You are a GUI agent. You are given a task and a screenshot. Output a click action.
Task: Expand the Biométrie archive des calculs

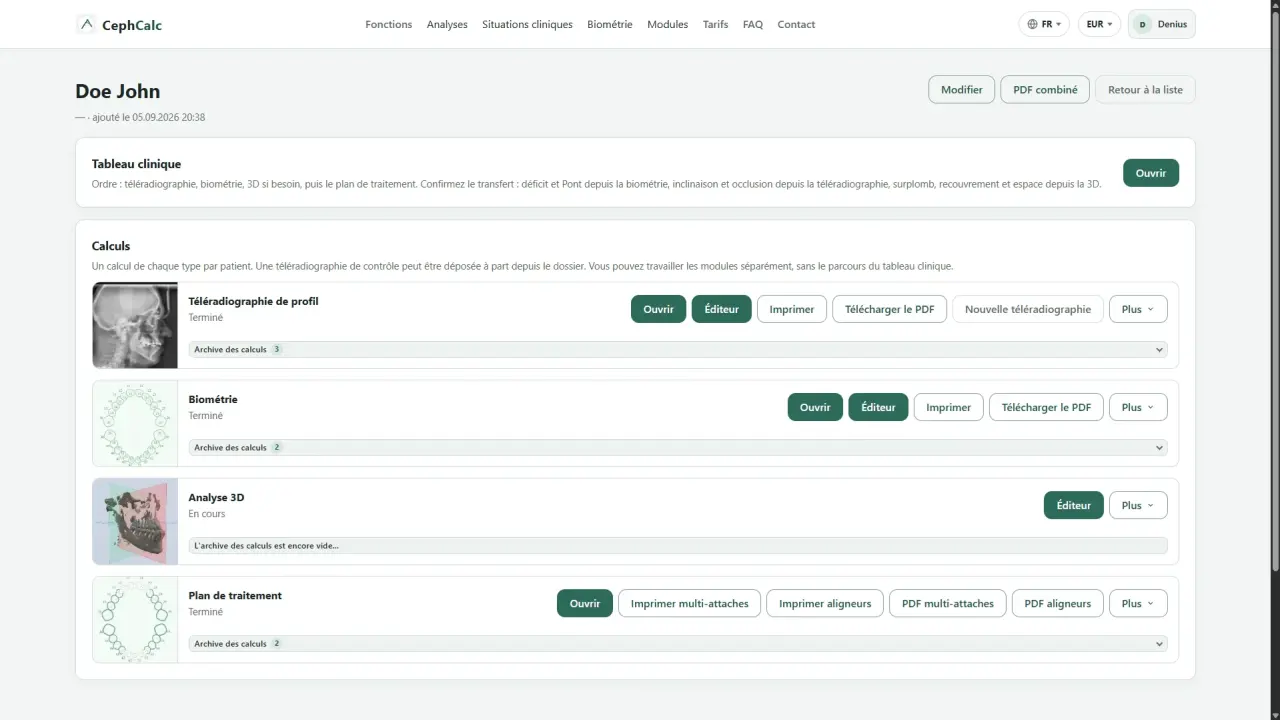(x=678, y=448)
